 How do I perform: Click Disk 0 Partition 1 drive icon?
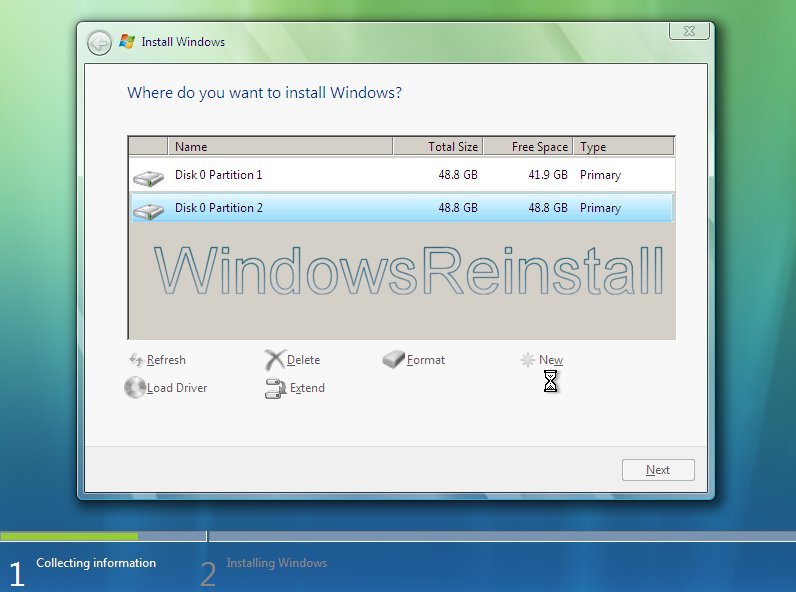[x=148, y=178]
